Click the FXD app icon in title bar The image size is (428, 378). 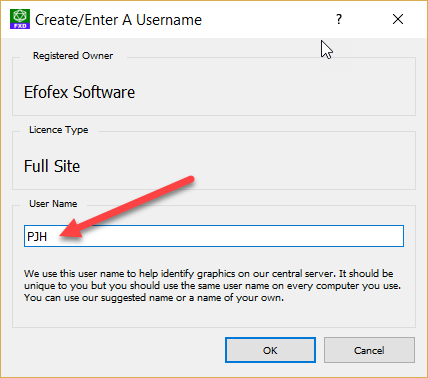(x=20, y=19)
